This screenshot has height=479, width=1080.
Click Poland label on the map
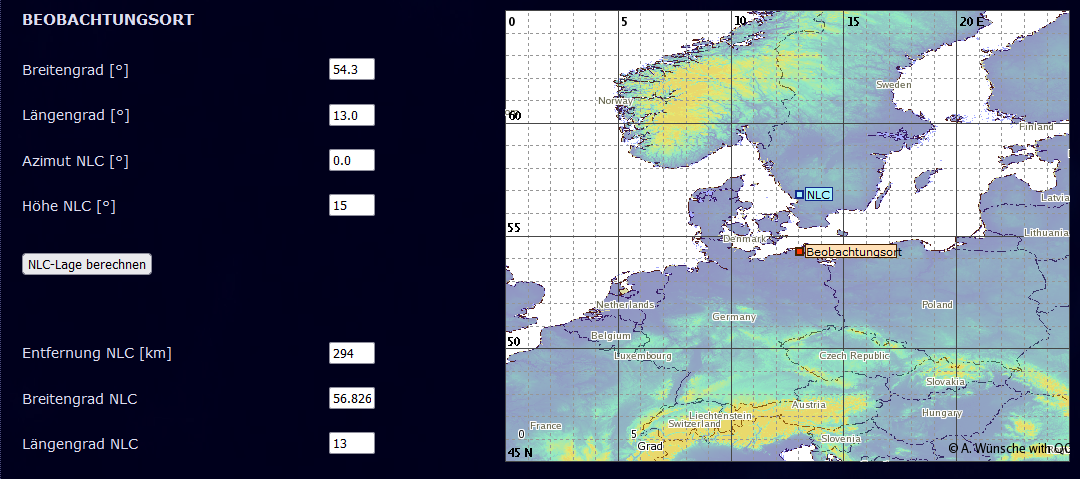[937, 304]
